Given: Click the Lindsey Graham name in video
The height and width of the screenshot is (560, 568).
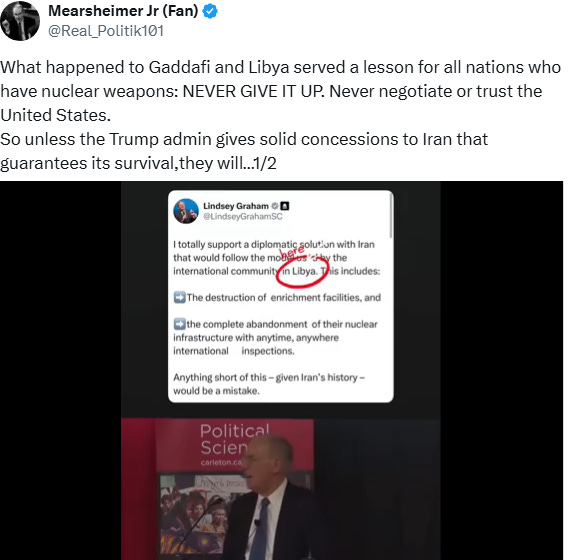Looking at the screenshot, I should click(236, 206).
